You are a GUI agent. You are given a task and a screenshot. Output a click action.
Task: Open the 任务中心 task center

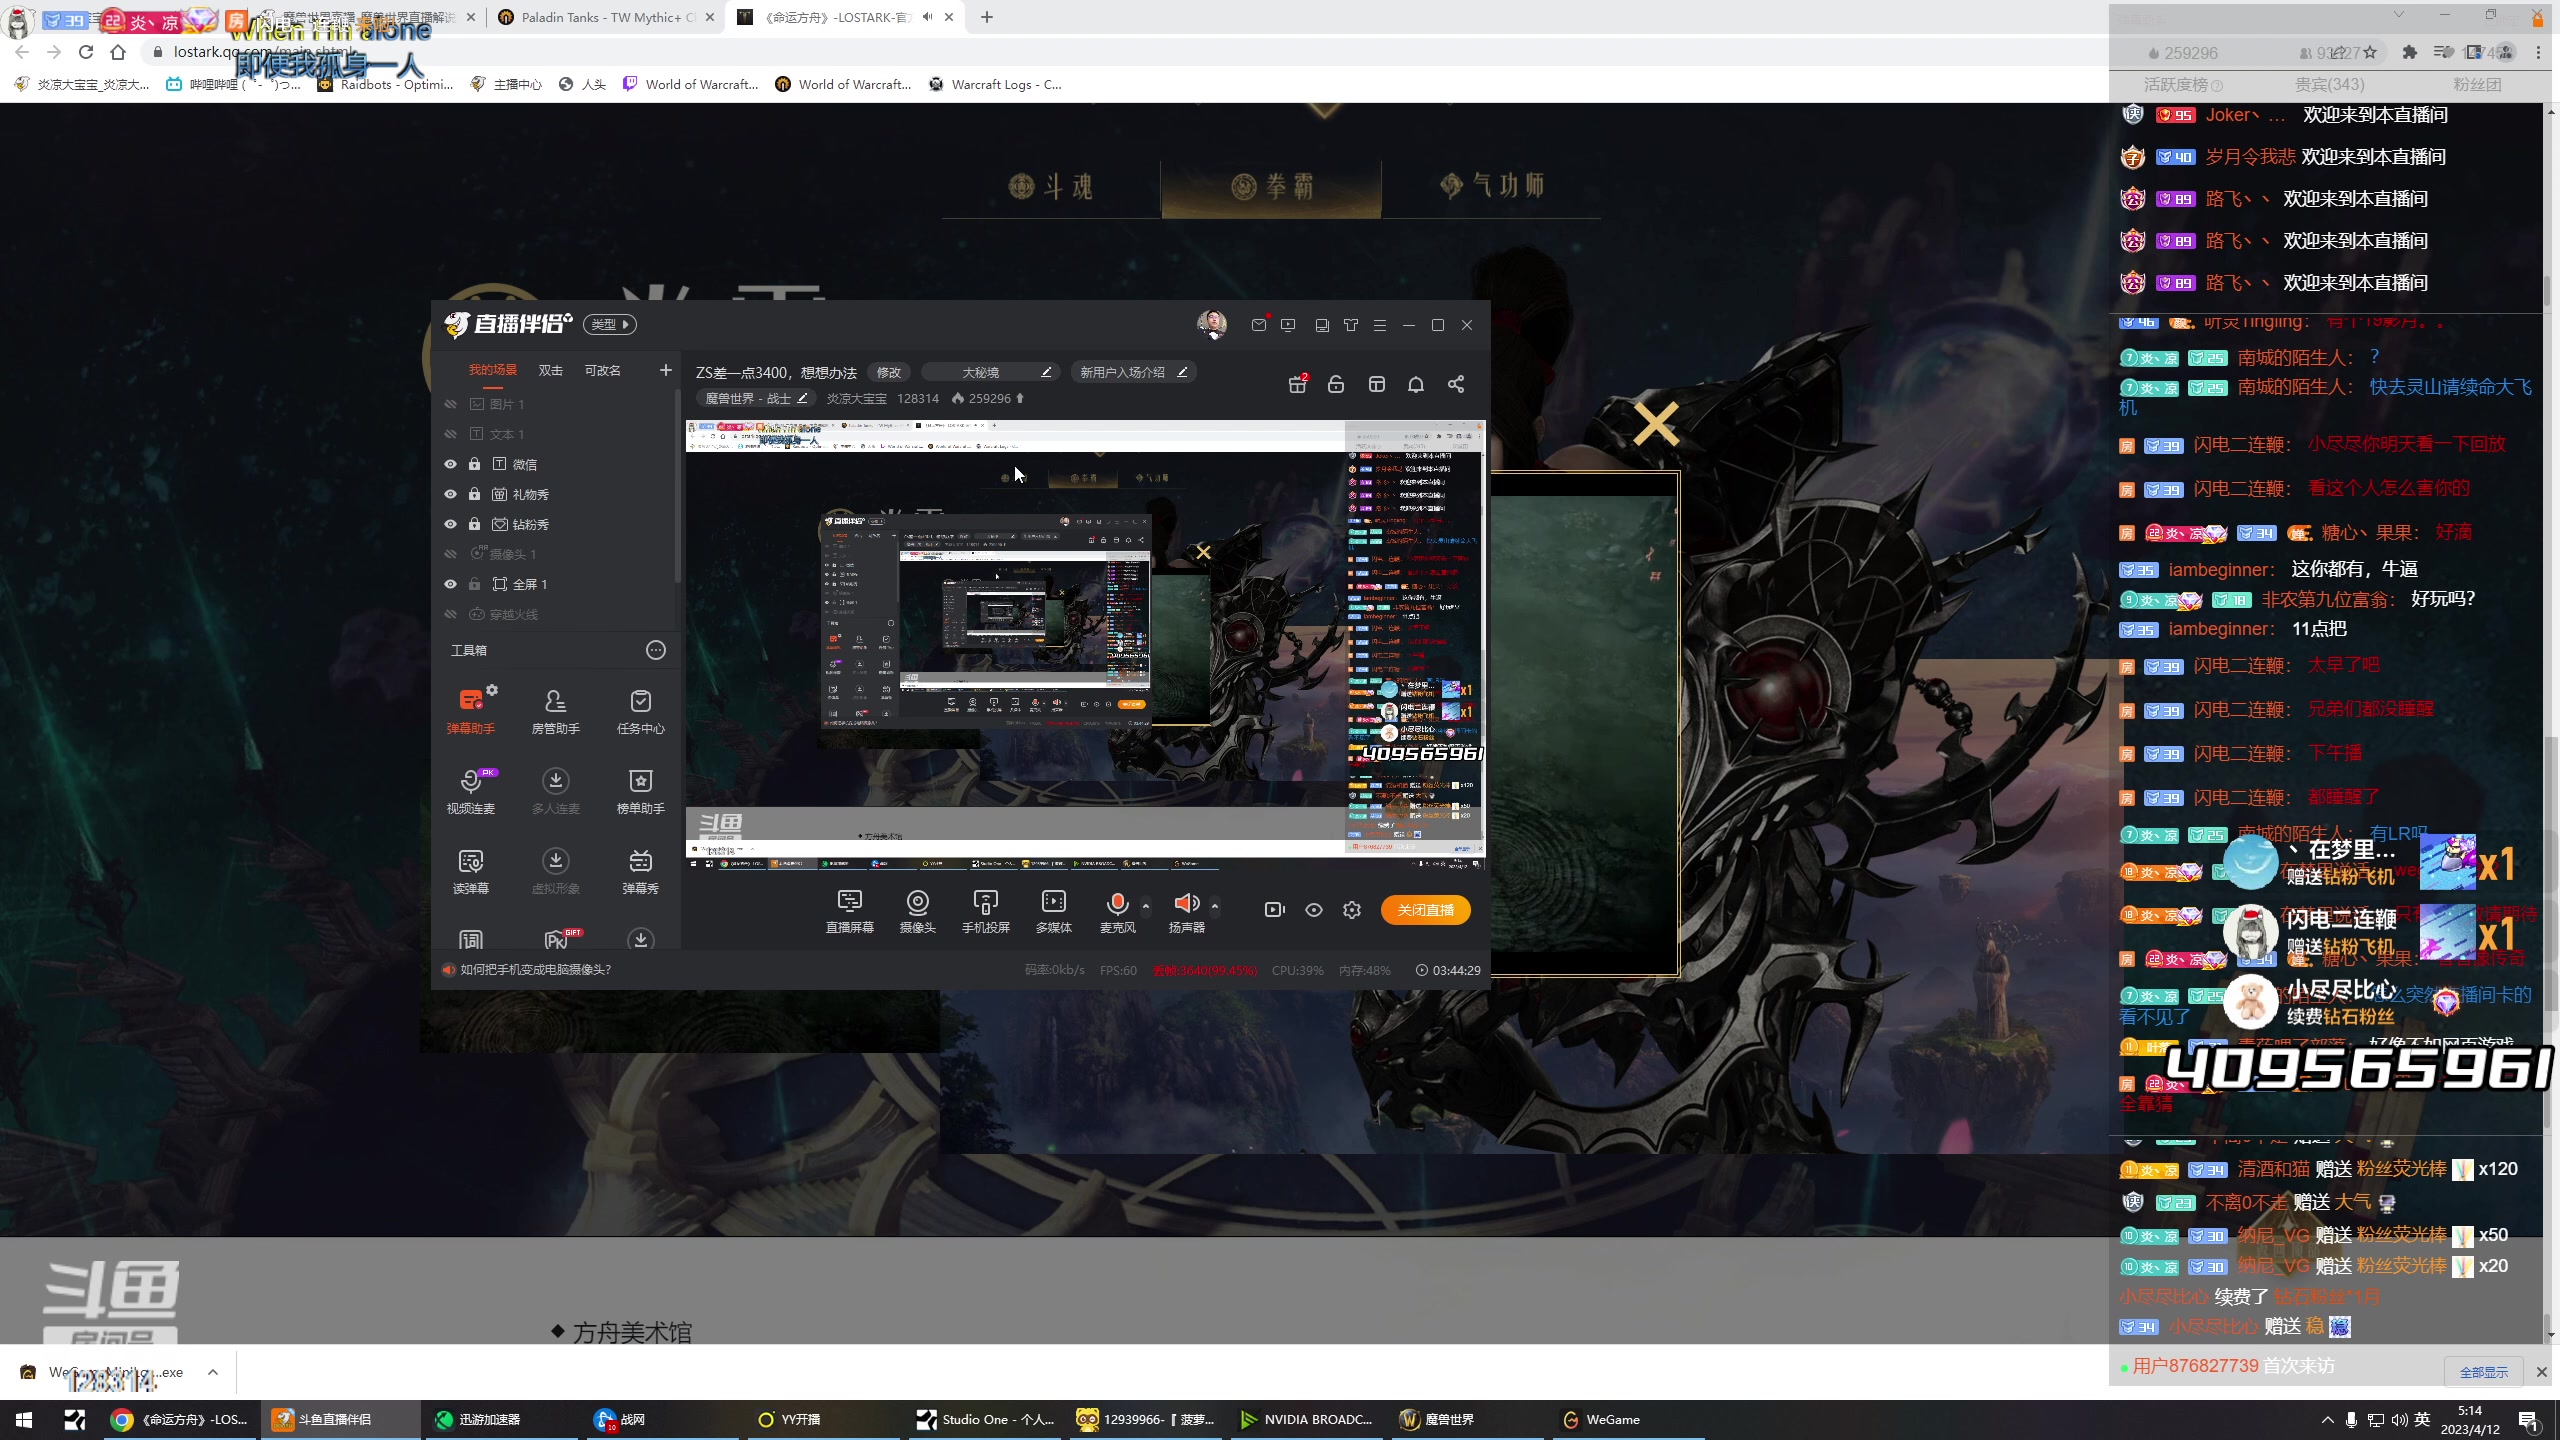point(641,711)
